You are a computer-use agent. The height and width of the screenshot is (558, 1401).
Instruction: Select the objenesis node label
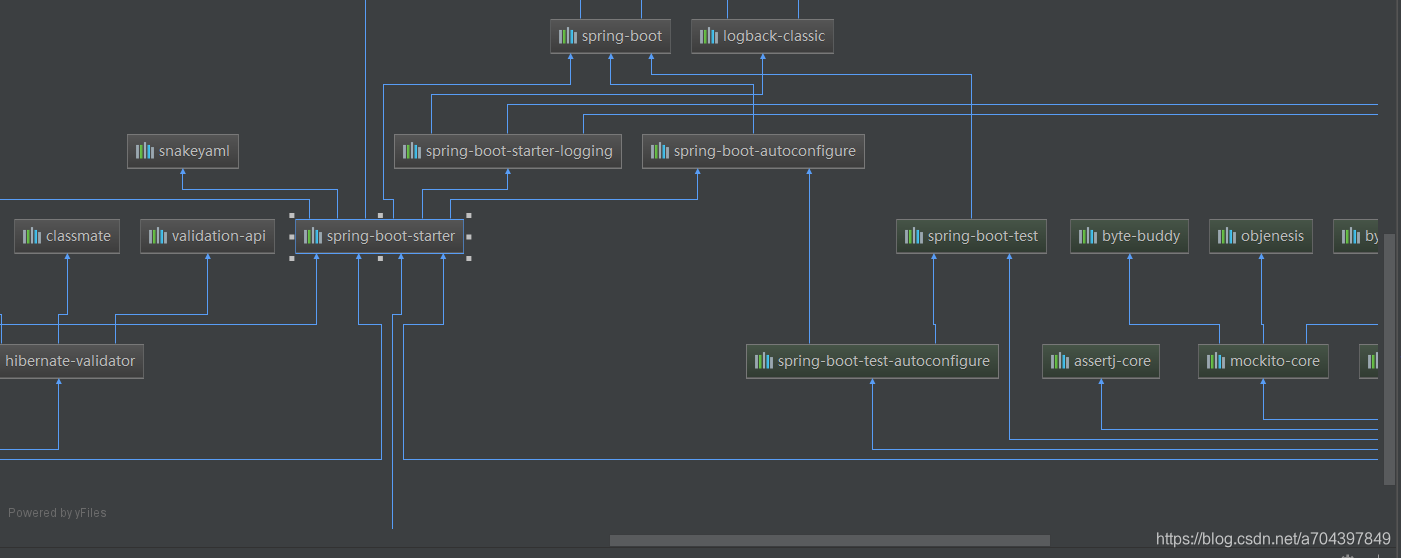point(1273,237)
